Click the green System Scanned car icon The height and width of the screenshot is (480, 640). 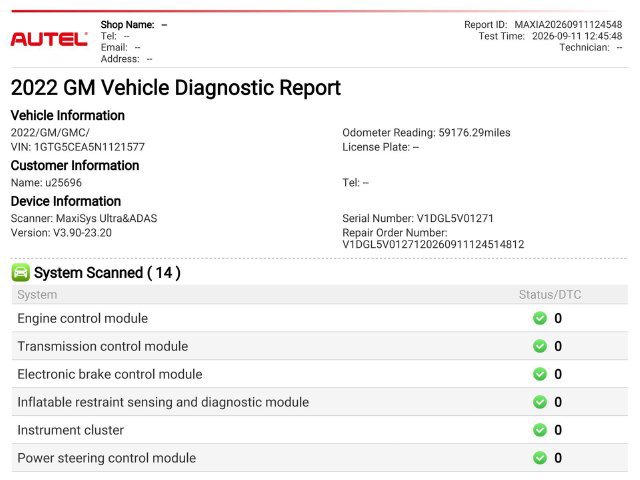click(20, 273)
